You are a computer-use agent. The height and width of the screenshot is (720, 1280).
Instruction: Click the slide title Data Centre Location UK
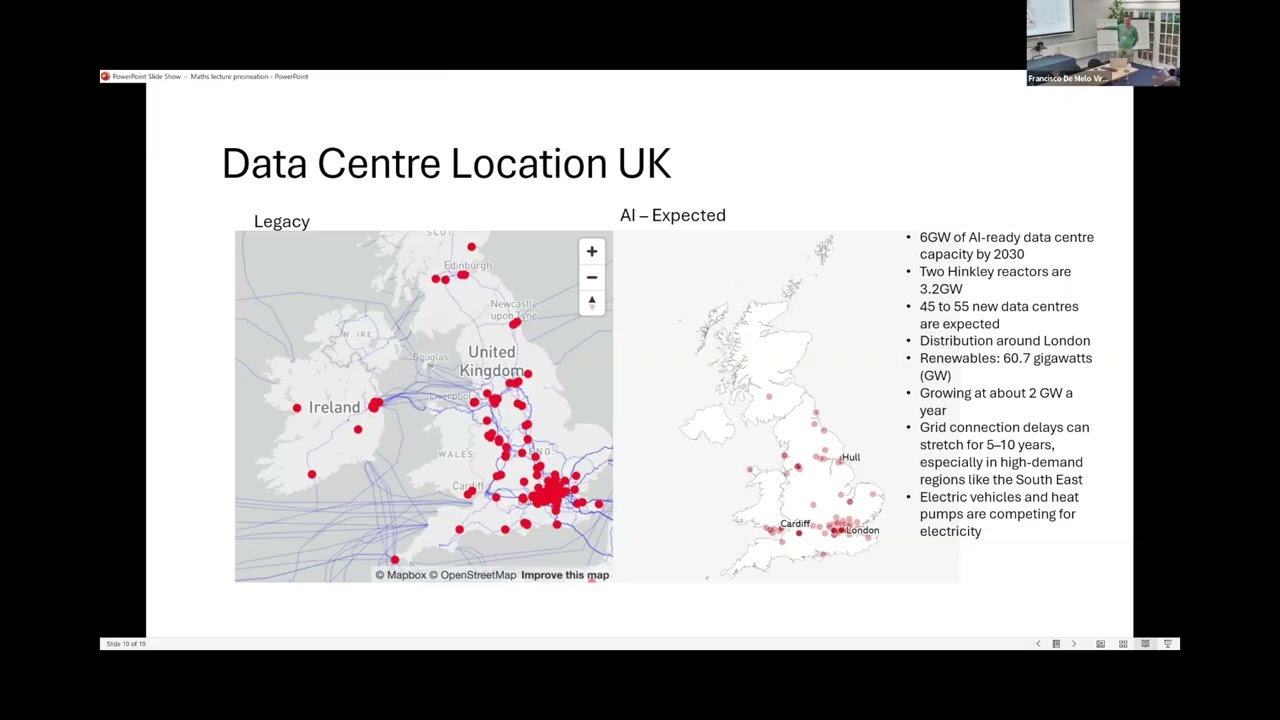tap(446, 163)
